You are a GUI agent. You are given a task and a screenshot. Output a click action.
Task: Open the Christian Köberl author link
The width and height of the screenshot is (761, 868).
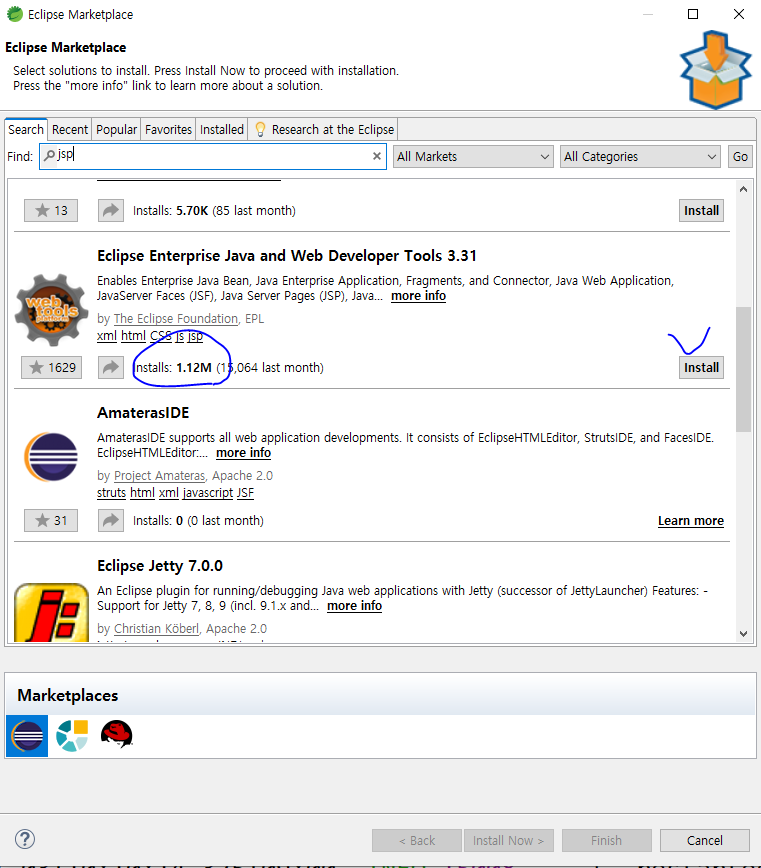pyautogui.click(x=156, y=629)
